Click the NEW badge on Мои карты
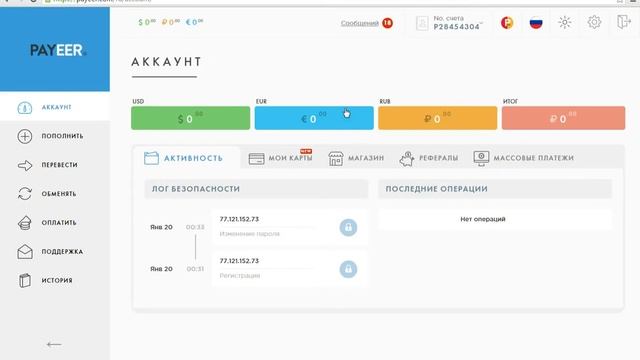The width and height of the screenshot is (640, 360). click(x=306, y=151)
